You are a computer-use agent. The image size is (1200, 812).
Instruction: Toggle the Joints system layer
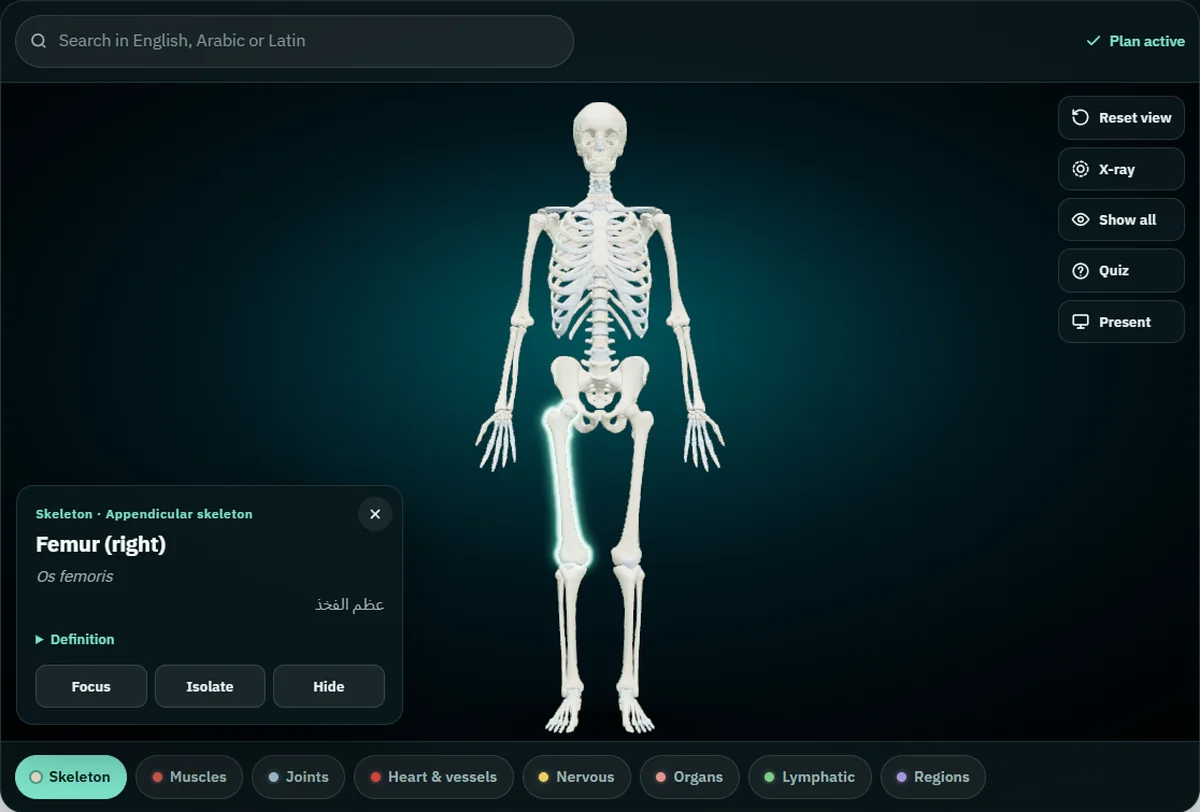[298, 777]
